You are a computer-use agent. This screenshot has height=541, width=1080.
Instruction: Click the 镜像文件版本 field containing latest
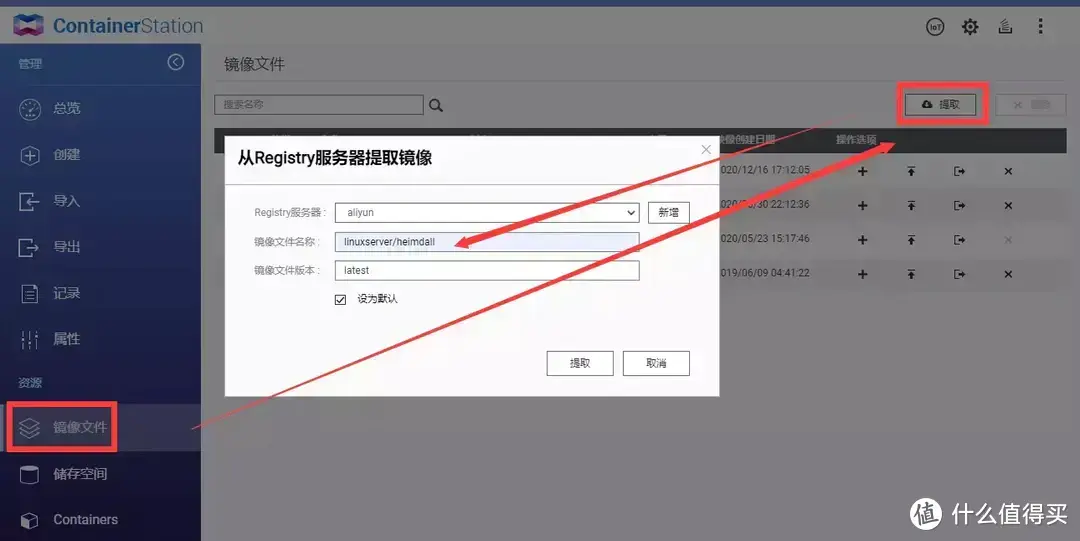[x=487, y=270]
